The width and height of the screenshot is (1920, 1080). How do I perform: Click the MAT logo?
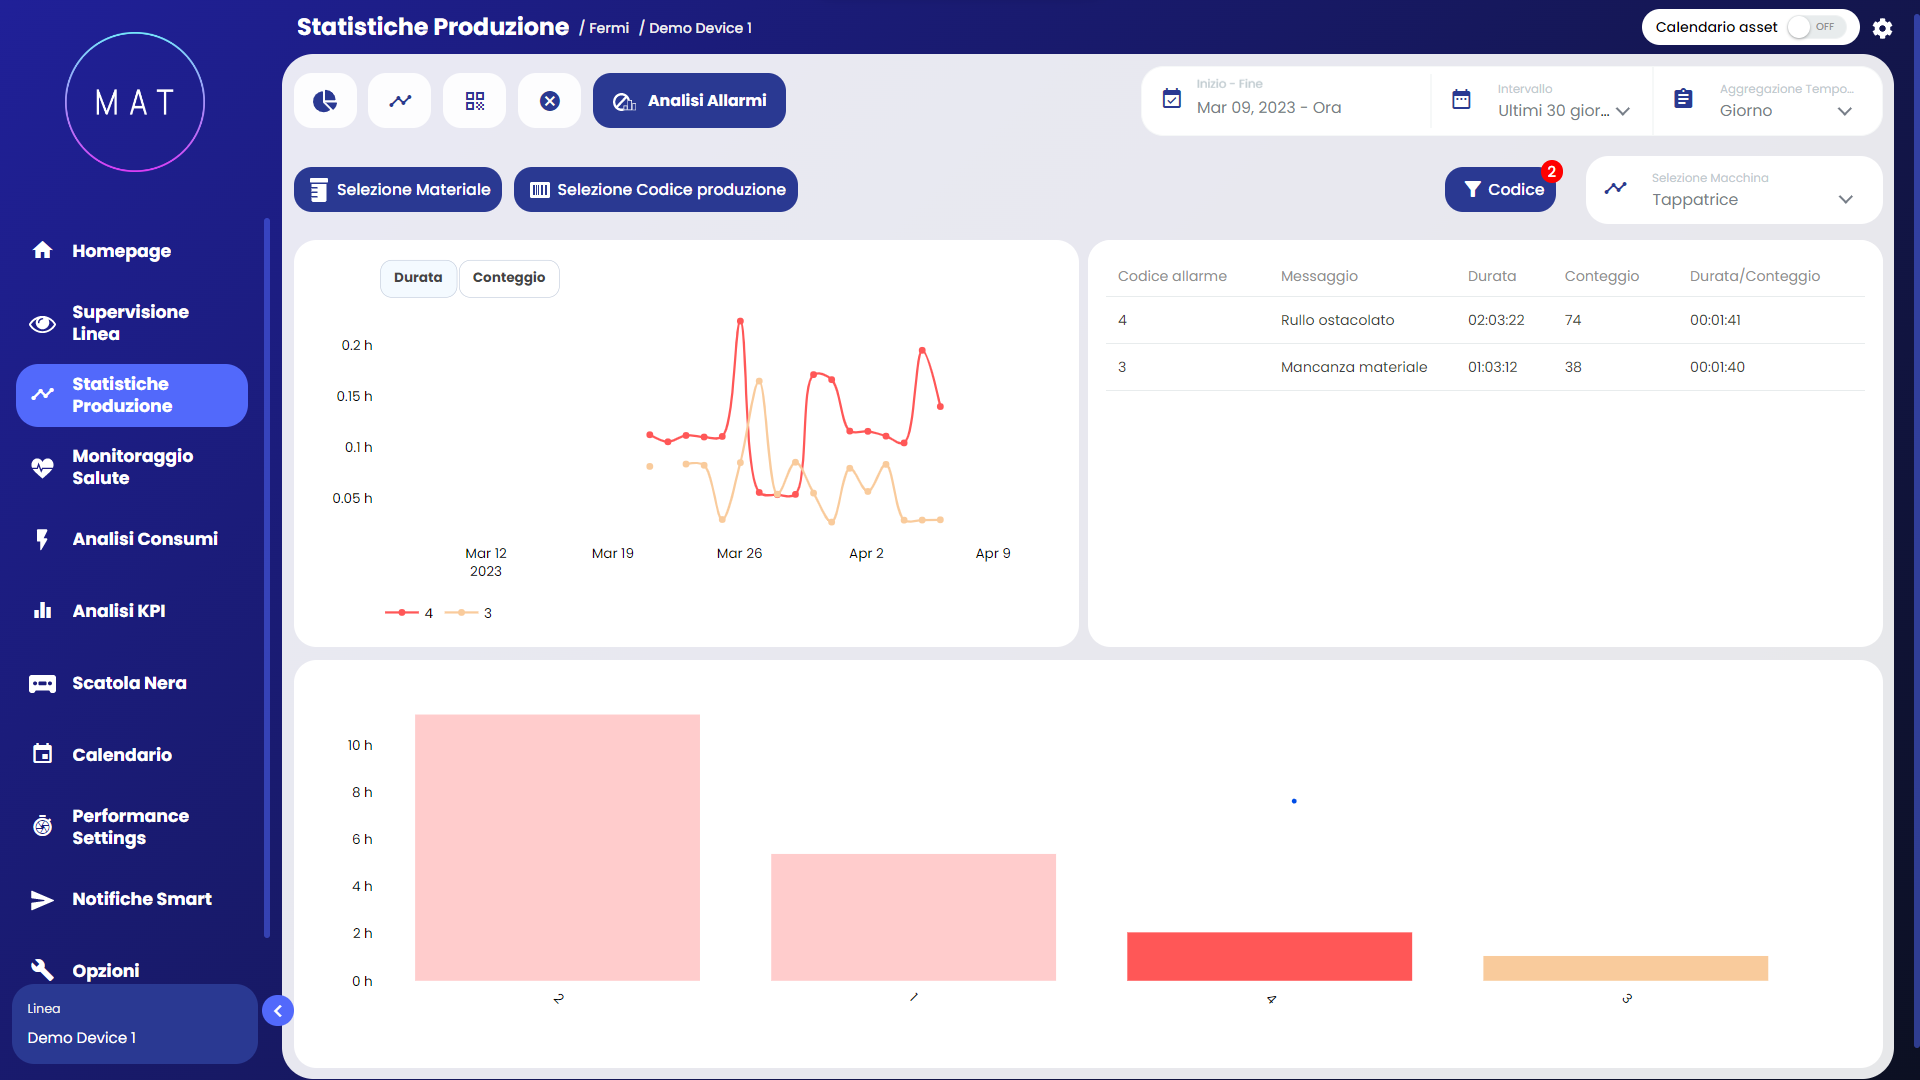135,102
